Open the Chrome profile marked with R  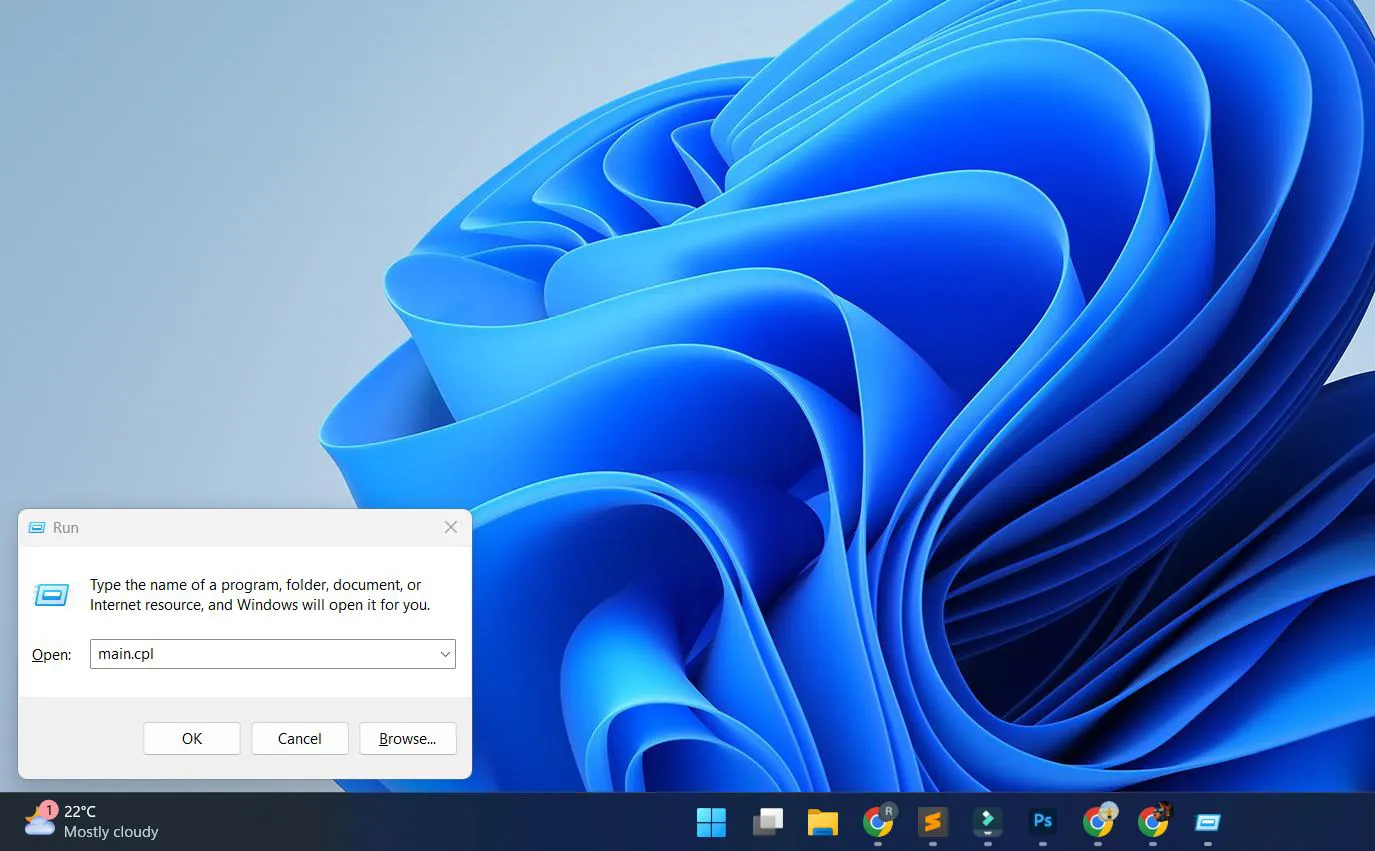(877, 822)
